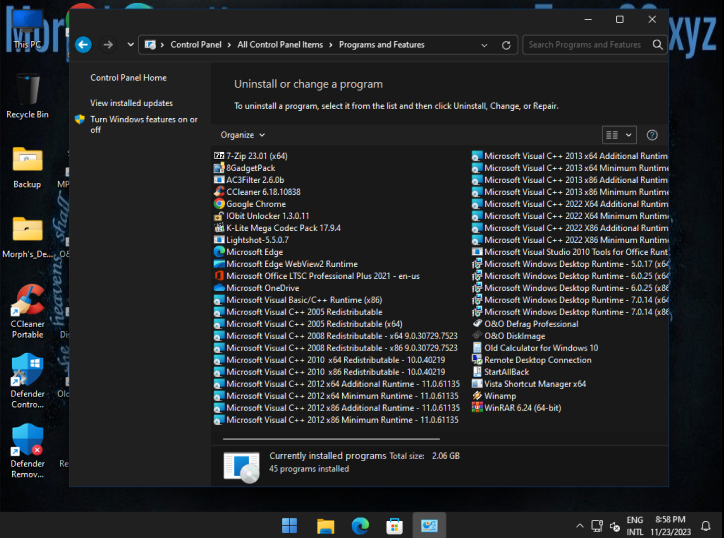Select the CCleaner Portable desktop shortcut
The width and height of the screenshot is (724, 538).
[27, 312]
